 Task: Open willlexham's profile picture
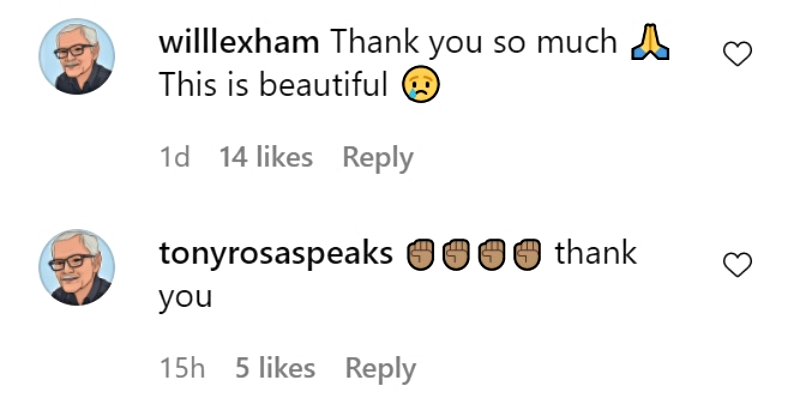click(77, 56)
